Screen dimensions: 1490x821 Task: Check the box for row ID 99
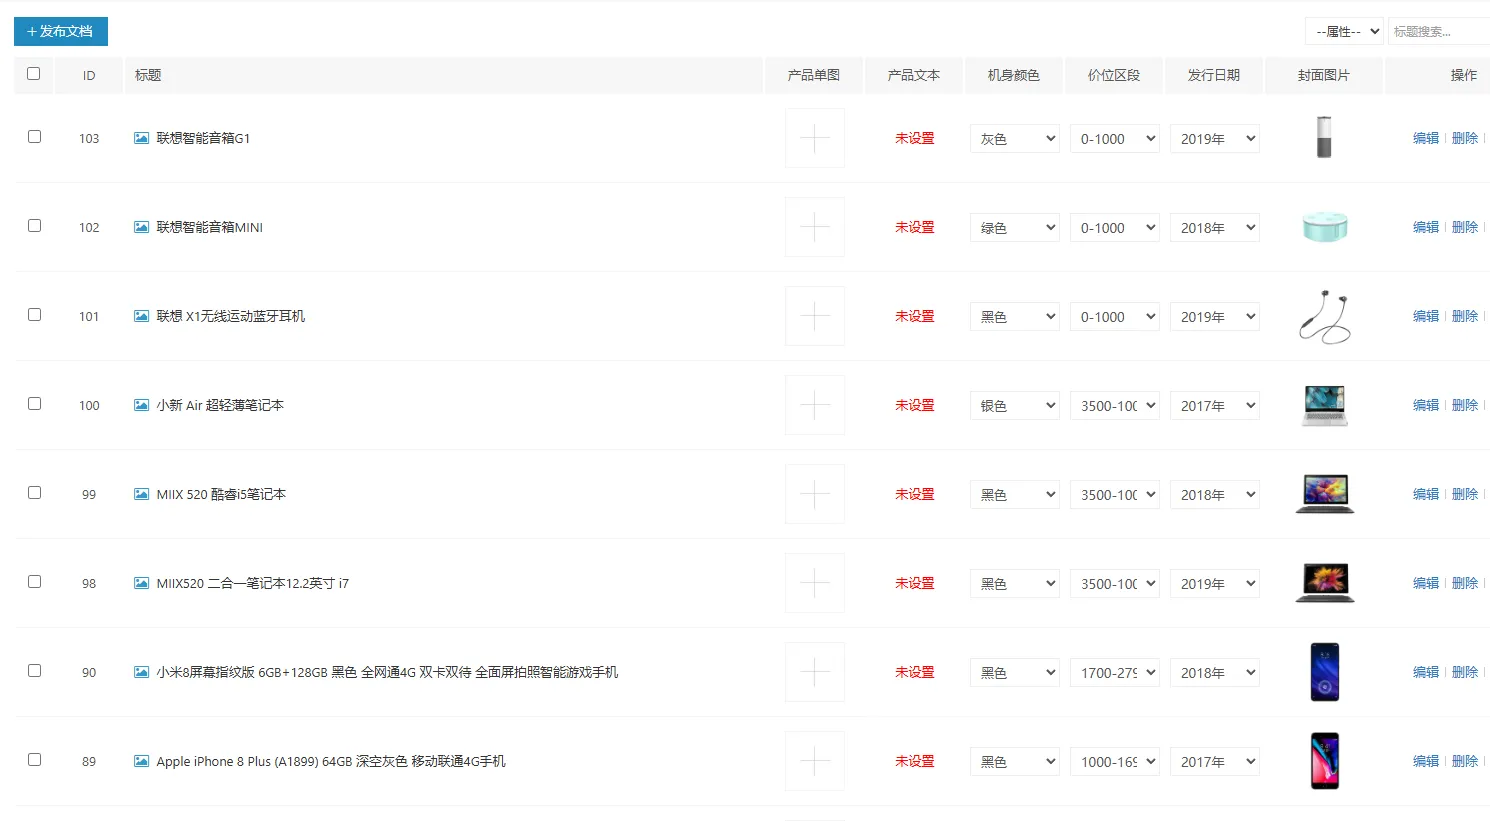pos(34,493)
